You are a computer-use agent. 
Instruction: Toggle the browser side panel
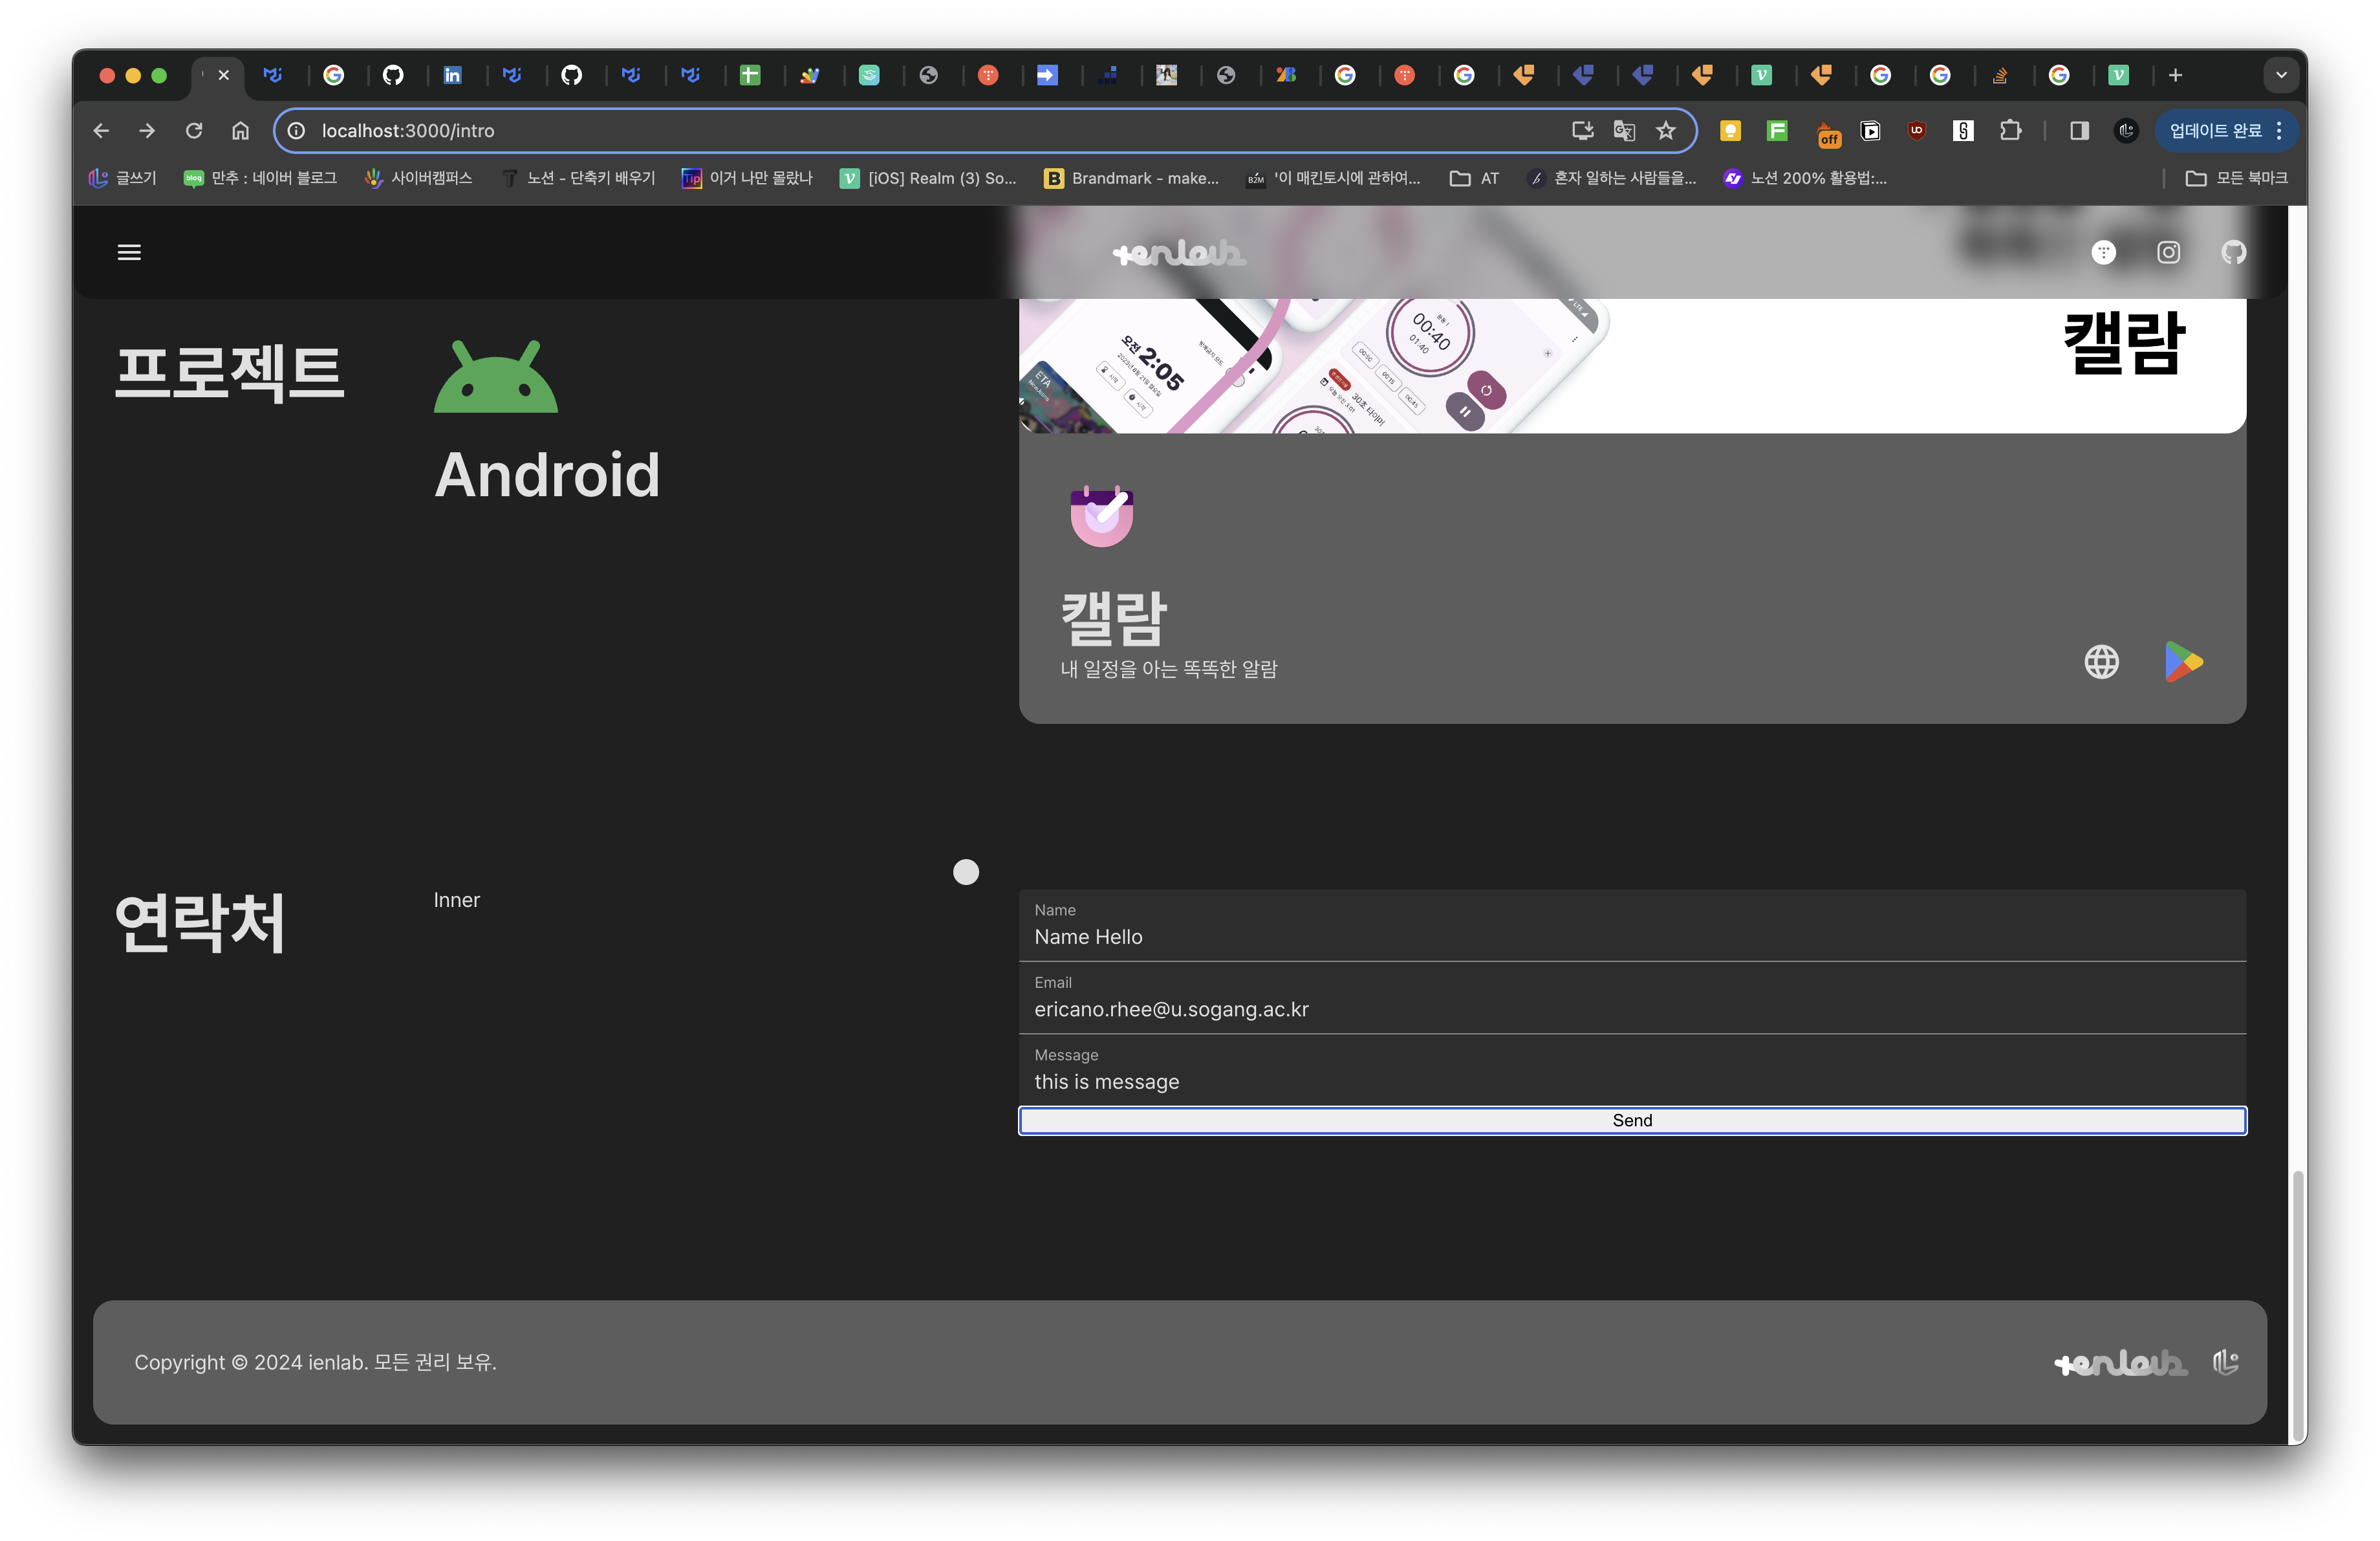coord(2079,131)
